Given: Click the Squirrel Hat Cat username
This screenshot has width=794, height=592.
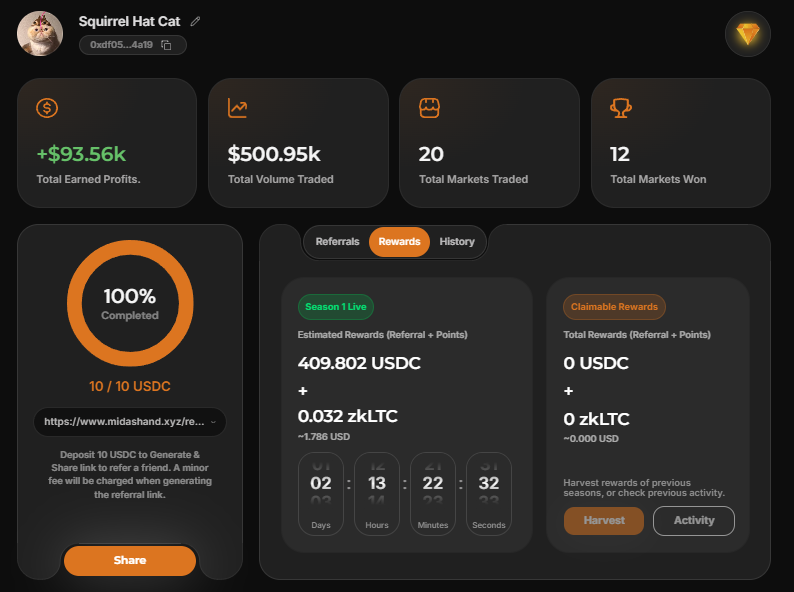Looking at the screenshot, I should pyautogui.click(x=129, y=21).
